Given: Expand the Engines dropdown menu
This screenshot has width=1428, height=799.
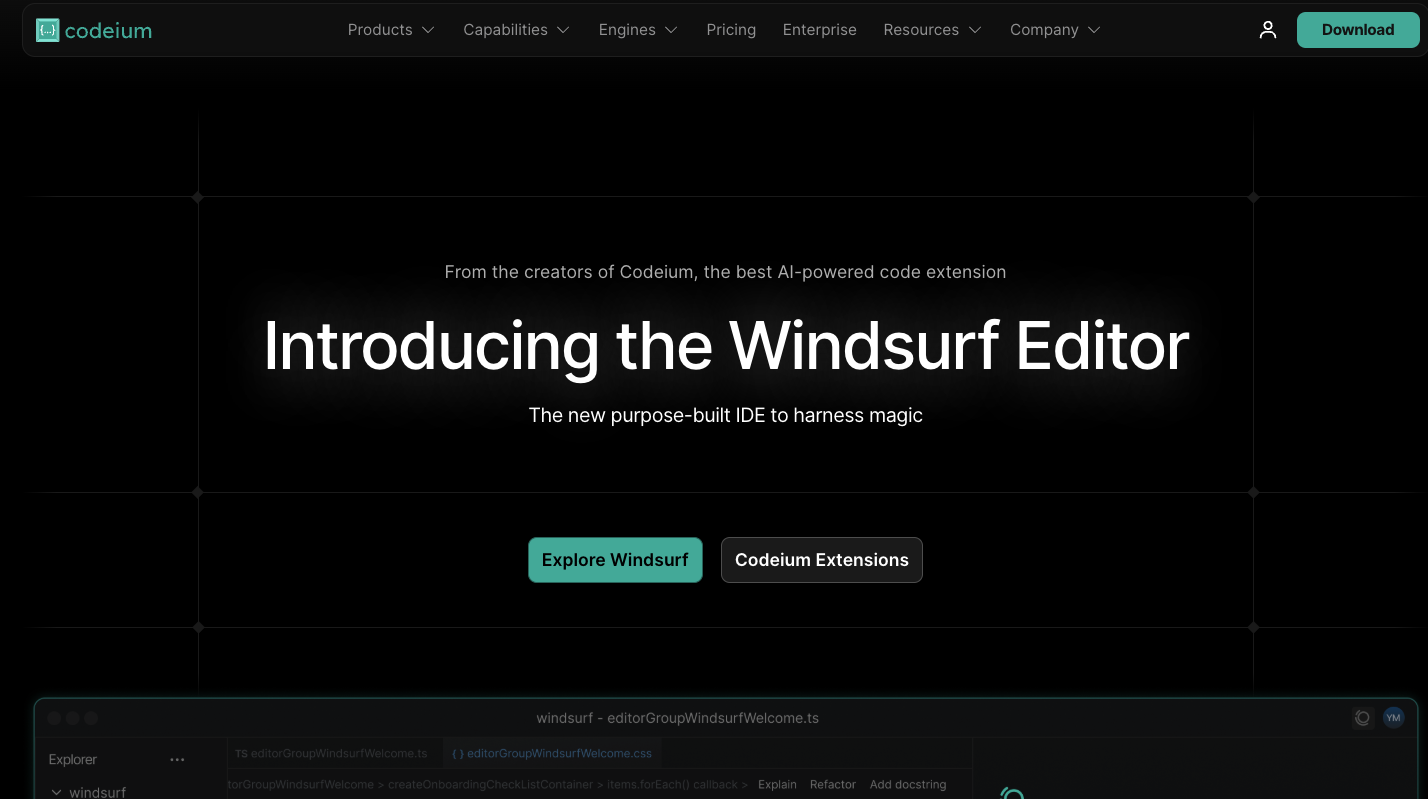Looking at the screenshot, I should coord(638,30).
